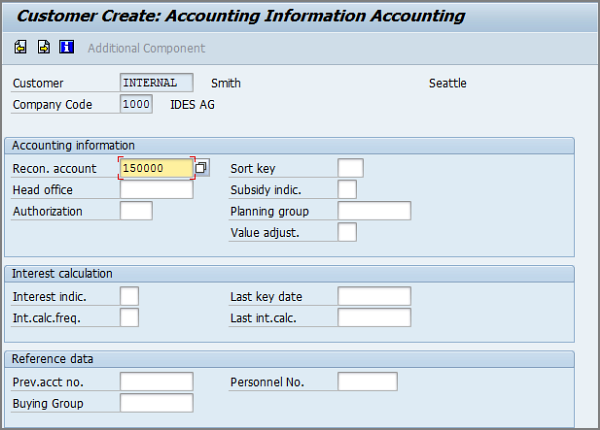600x430 pixels.
Task: Focus the Authorization input field
Action: click(136, 211)
